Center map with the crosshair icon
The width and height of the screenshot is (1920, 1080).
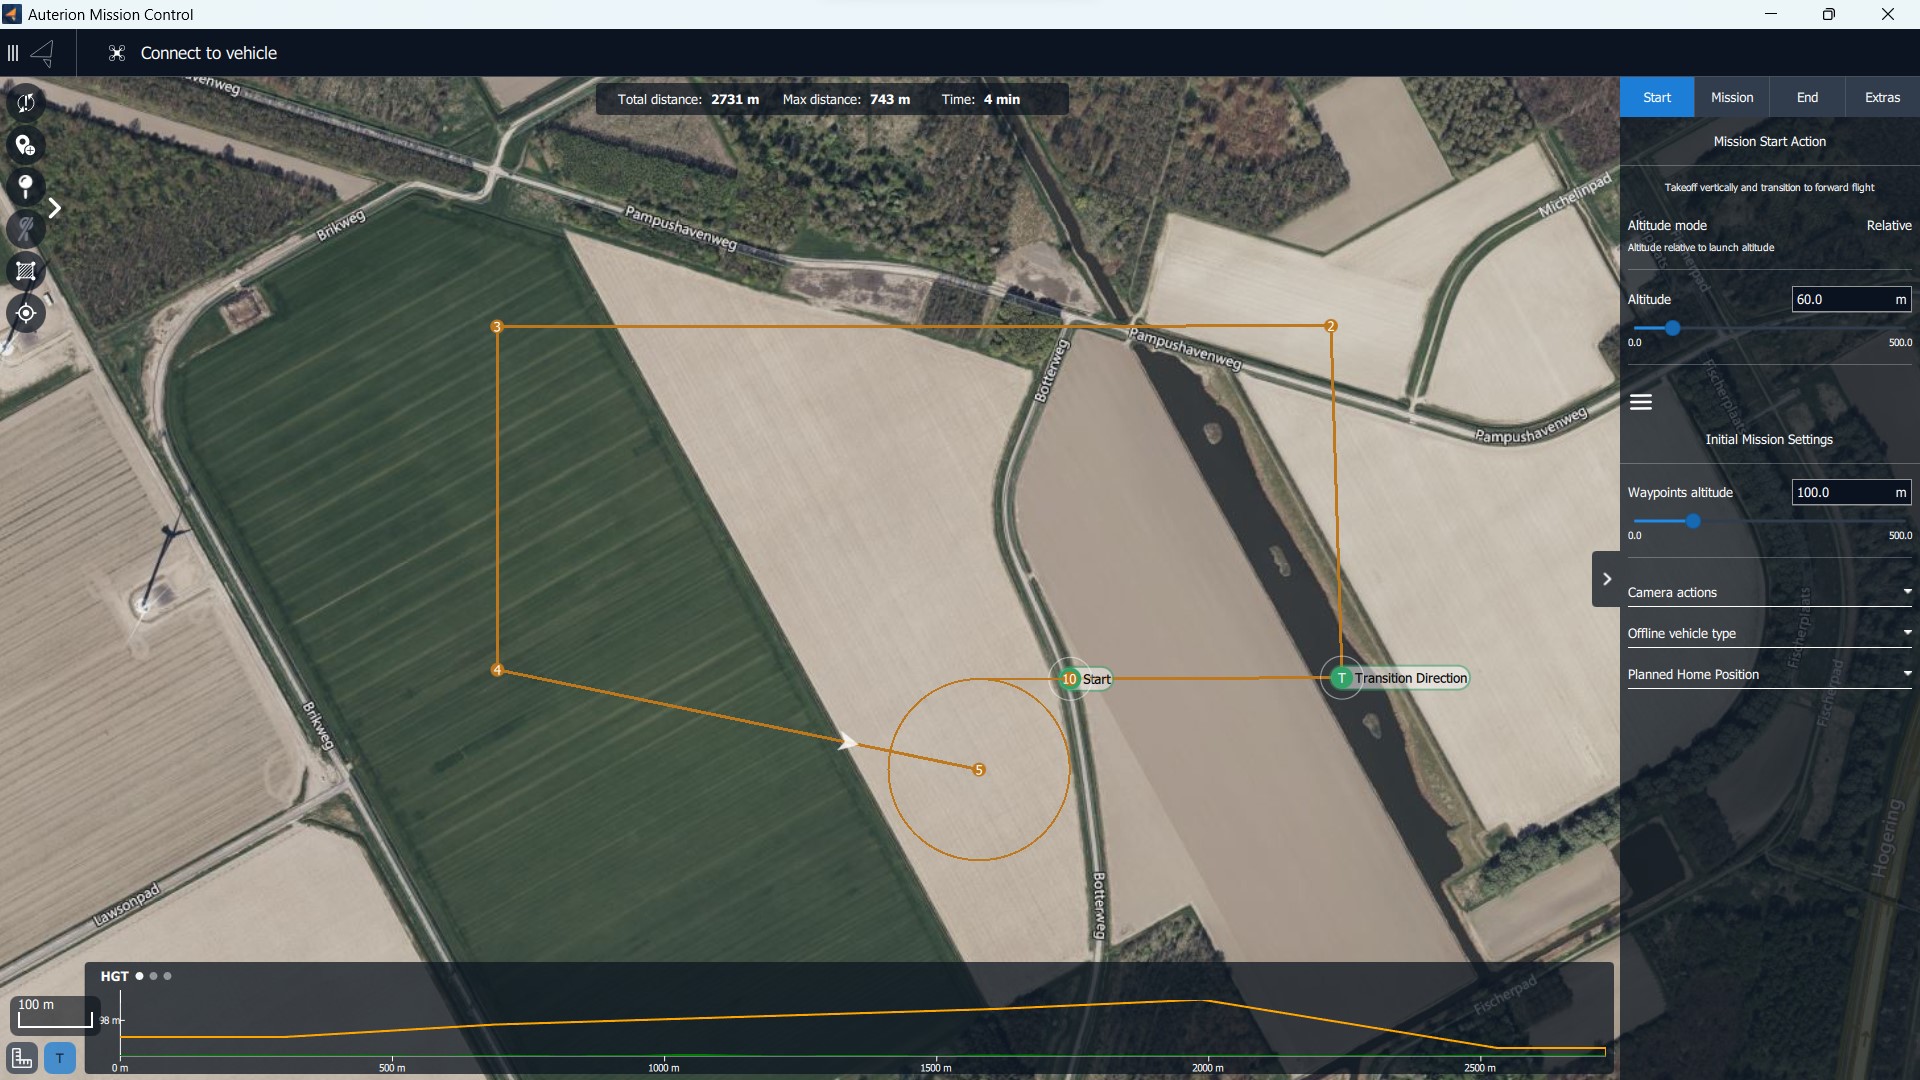coord(26,313)
